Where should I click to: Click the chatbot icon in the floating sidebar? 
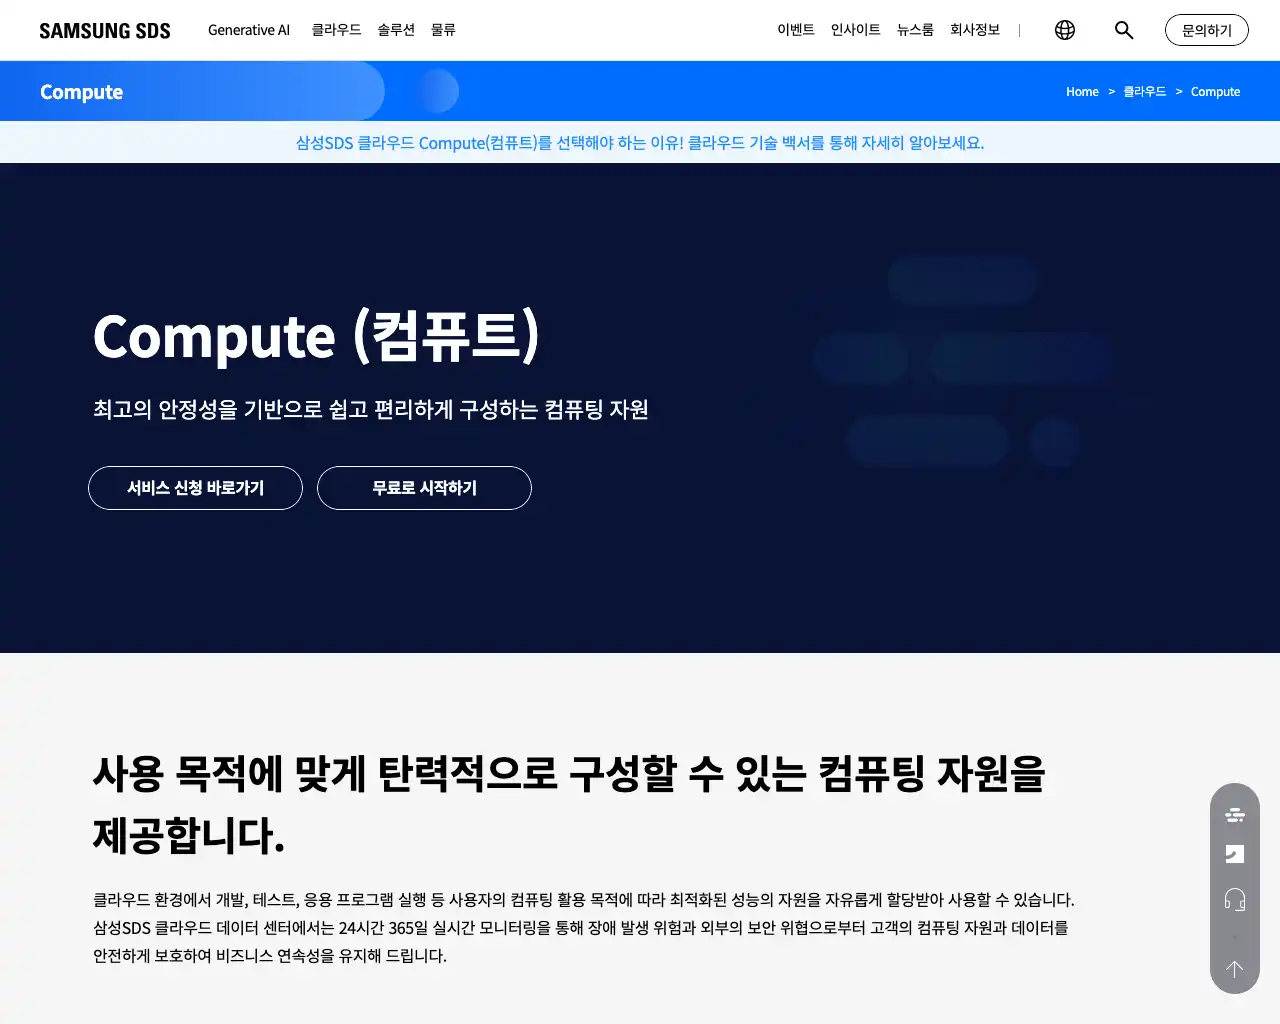[1234, 814]
